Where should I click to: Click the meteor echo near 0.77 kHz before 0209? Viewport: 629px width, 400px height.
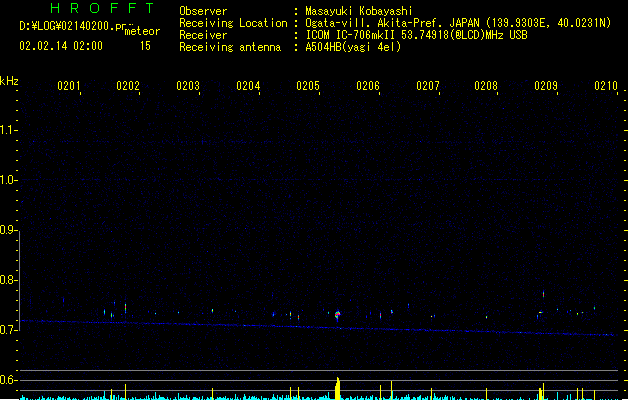[x=544, y=294]
